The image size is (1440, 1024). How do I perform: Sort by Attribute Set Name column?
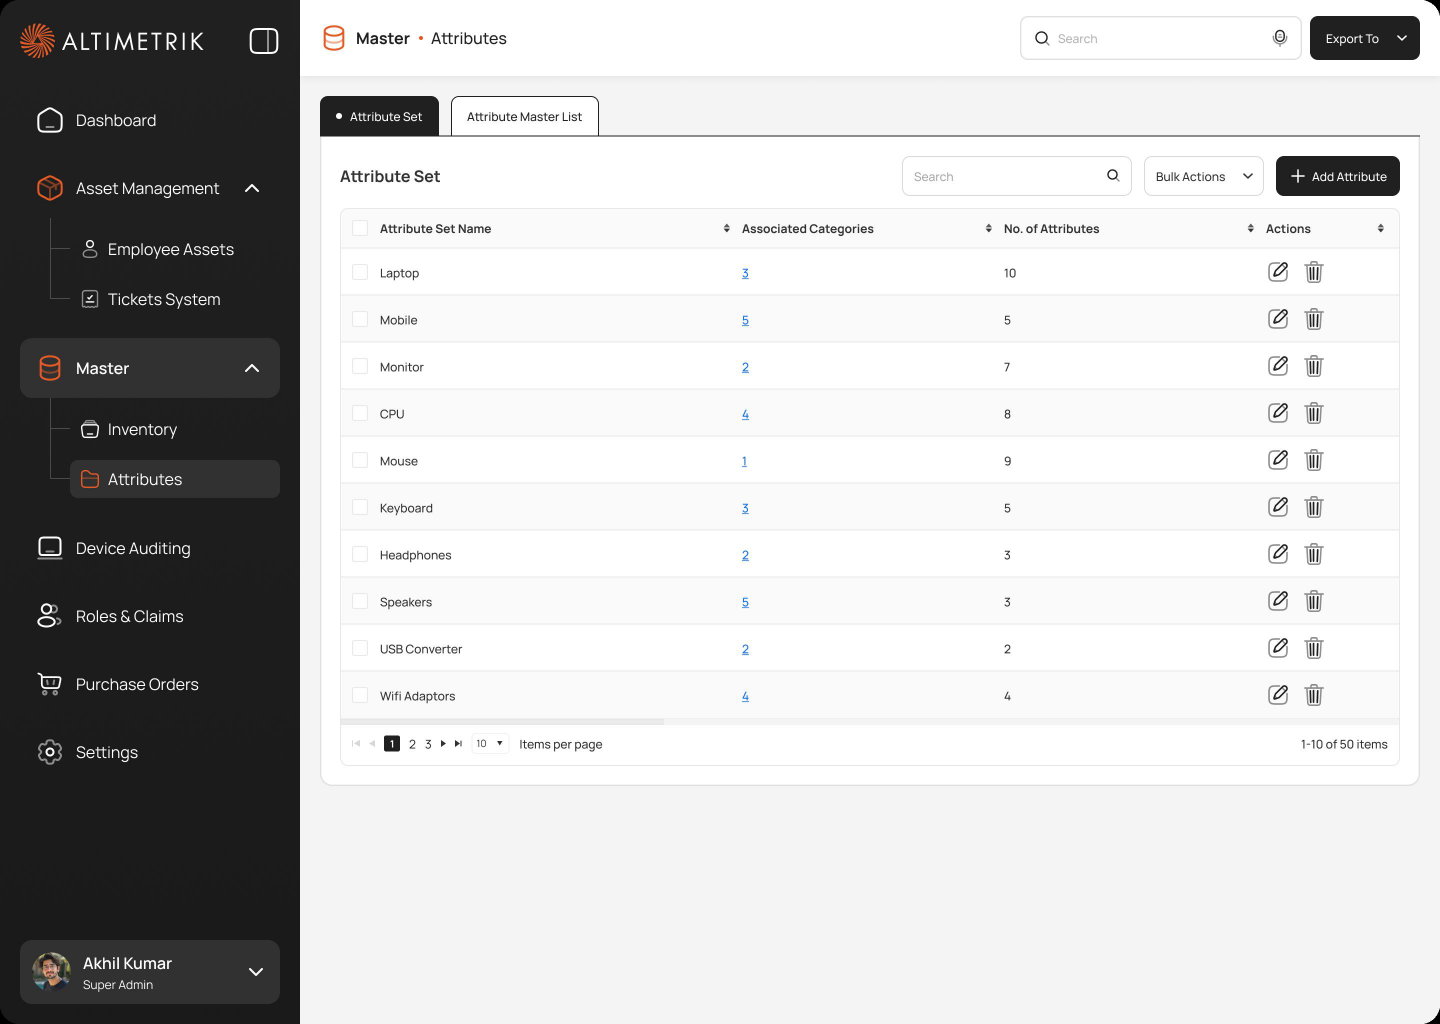726,229
